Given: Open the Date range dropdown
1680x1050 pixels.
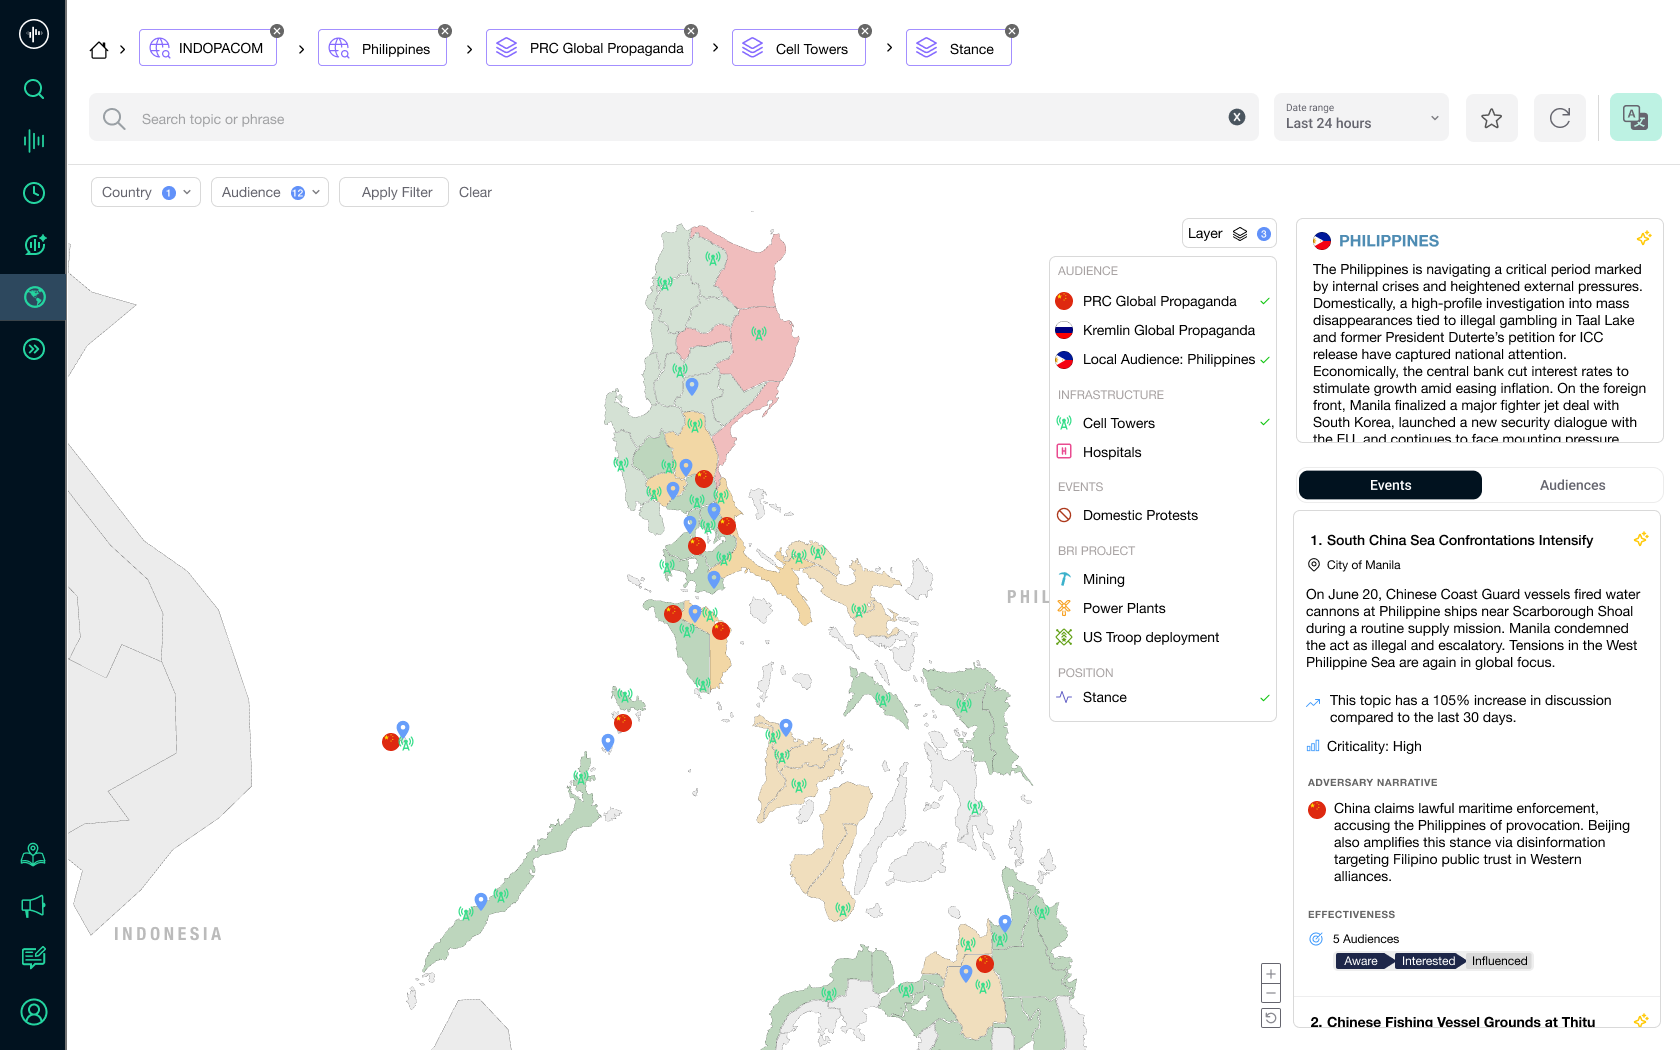Looking at the screenshot, I should (1360, 117).
